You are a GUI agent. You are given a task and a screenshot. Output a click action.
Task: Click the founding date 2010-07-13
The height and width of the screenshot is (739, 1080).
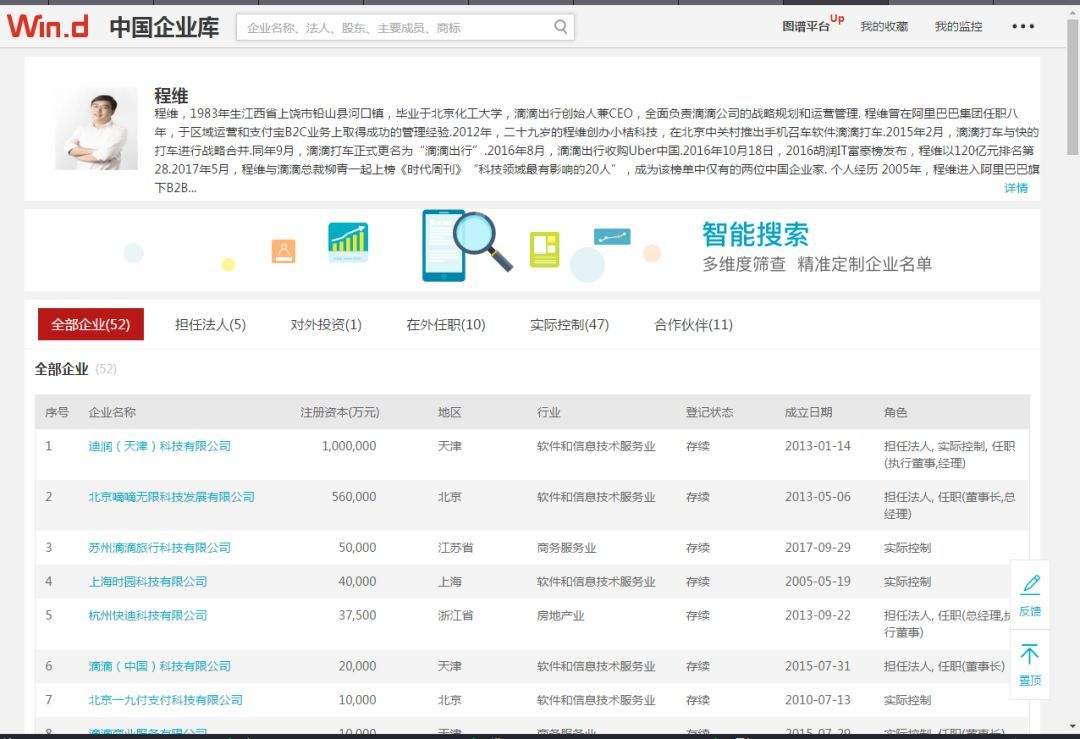pyautogui.click(x=818, y=700)
